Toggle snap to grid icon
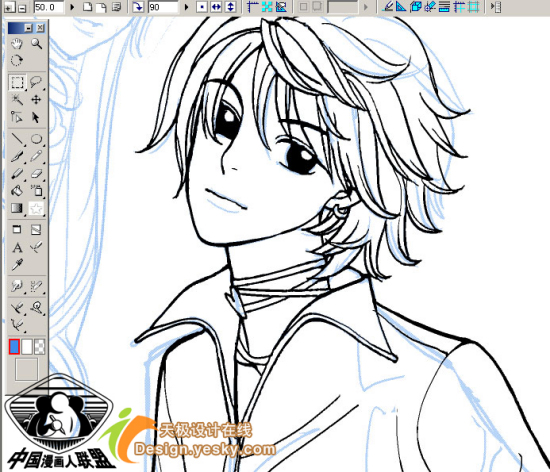Viewport: 550px width, 472px height. (x=474, y=7)
